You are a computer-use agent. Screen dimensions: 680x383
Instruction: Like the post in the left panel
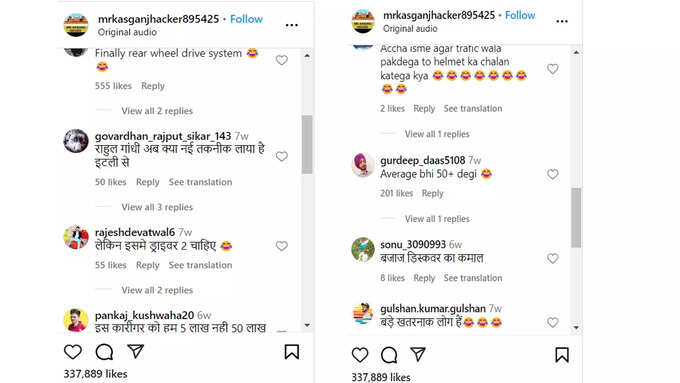coord(73,352)
